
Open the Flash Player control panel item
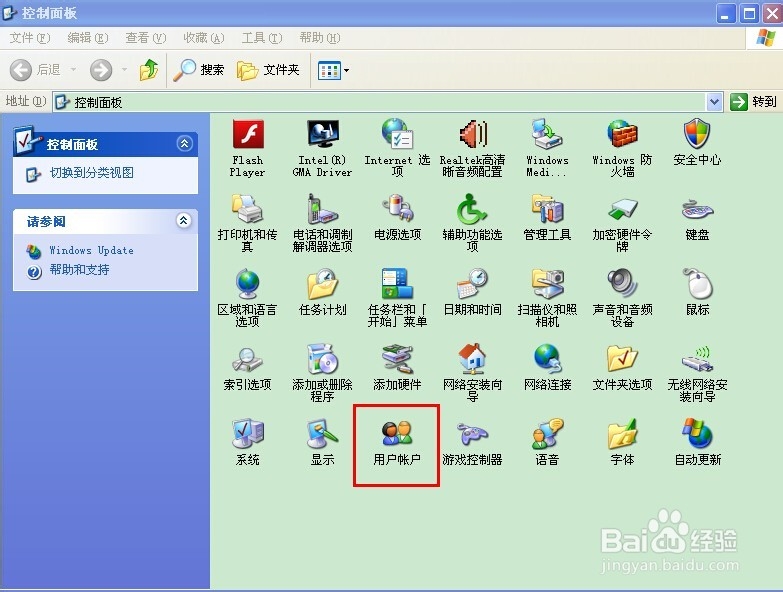click(x=248, y=148)
